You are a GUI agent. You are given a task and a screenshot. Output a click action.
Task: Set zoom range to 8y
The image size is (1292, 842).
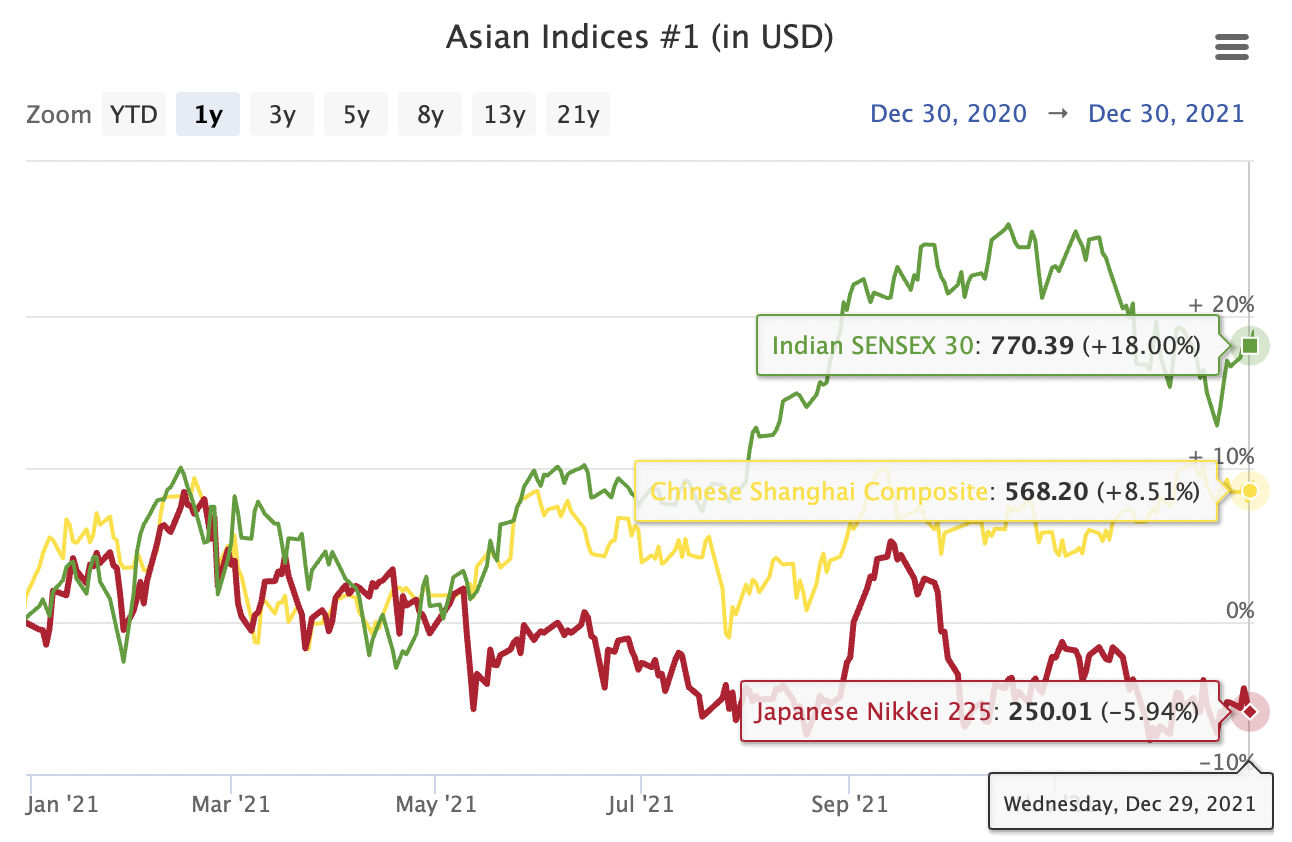pos(430,114)
